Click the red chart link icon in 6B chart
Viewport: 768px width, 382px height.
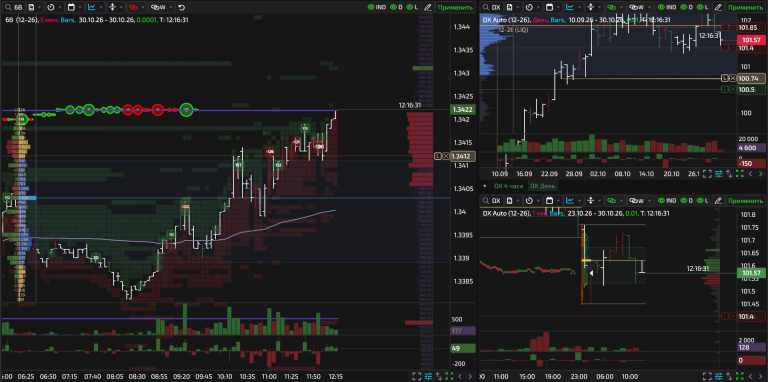pos(133,7)
